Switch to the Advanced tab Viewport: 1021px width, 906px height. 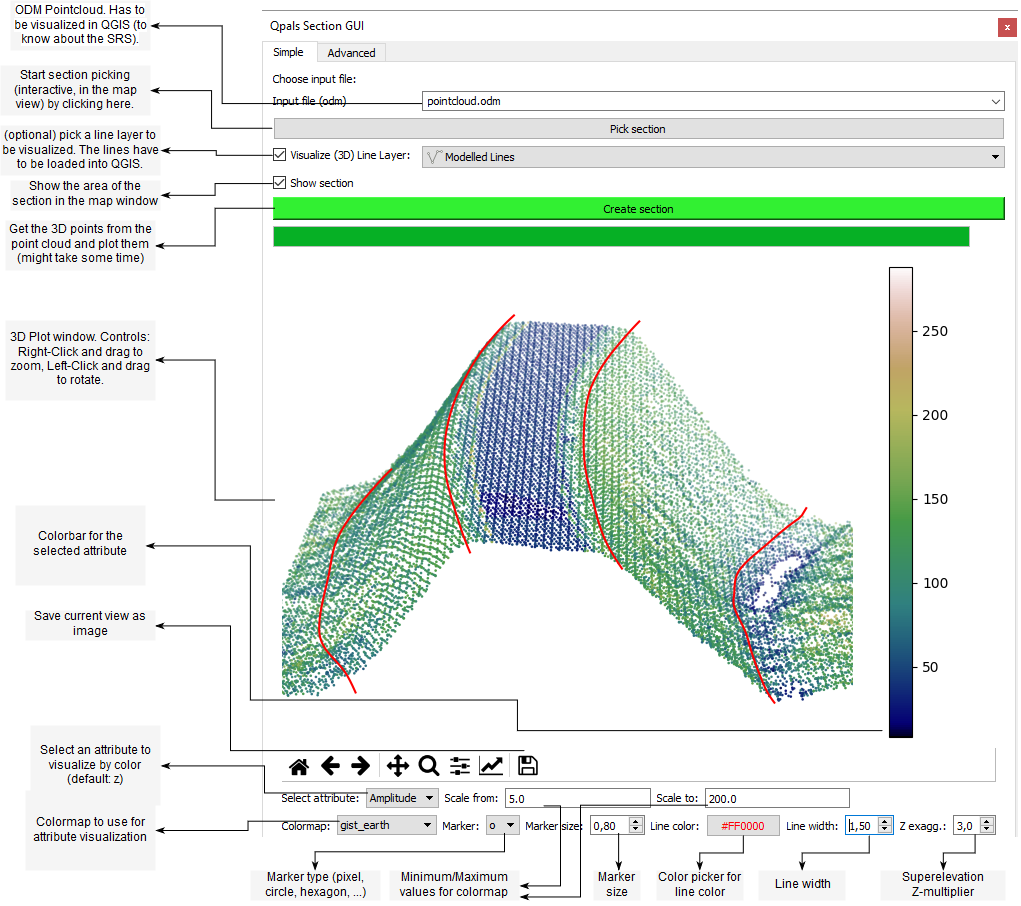(350, 52)
